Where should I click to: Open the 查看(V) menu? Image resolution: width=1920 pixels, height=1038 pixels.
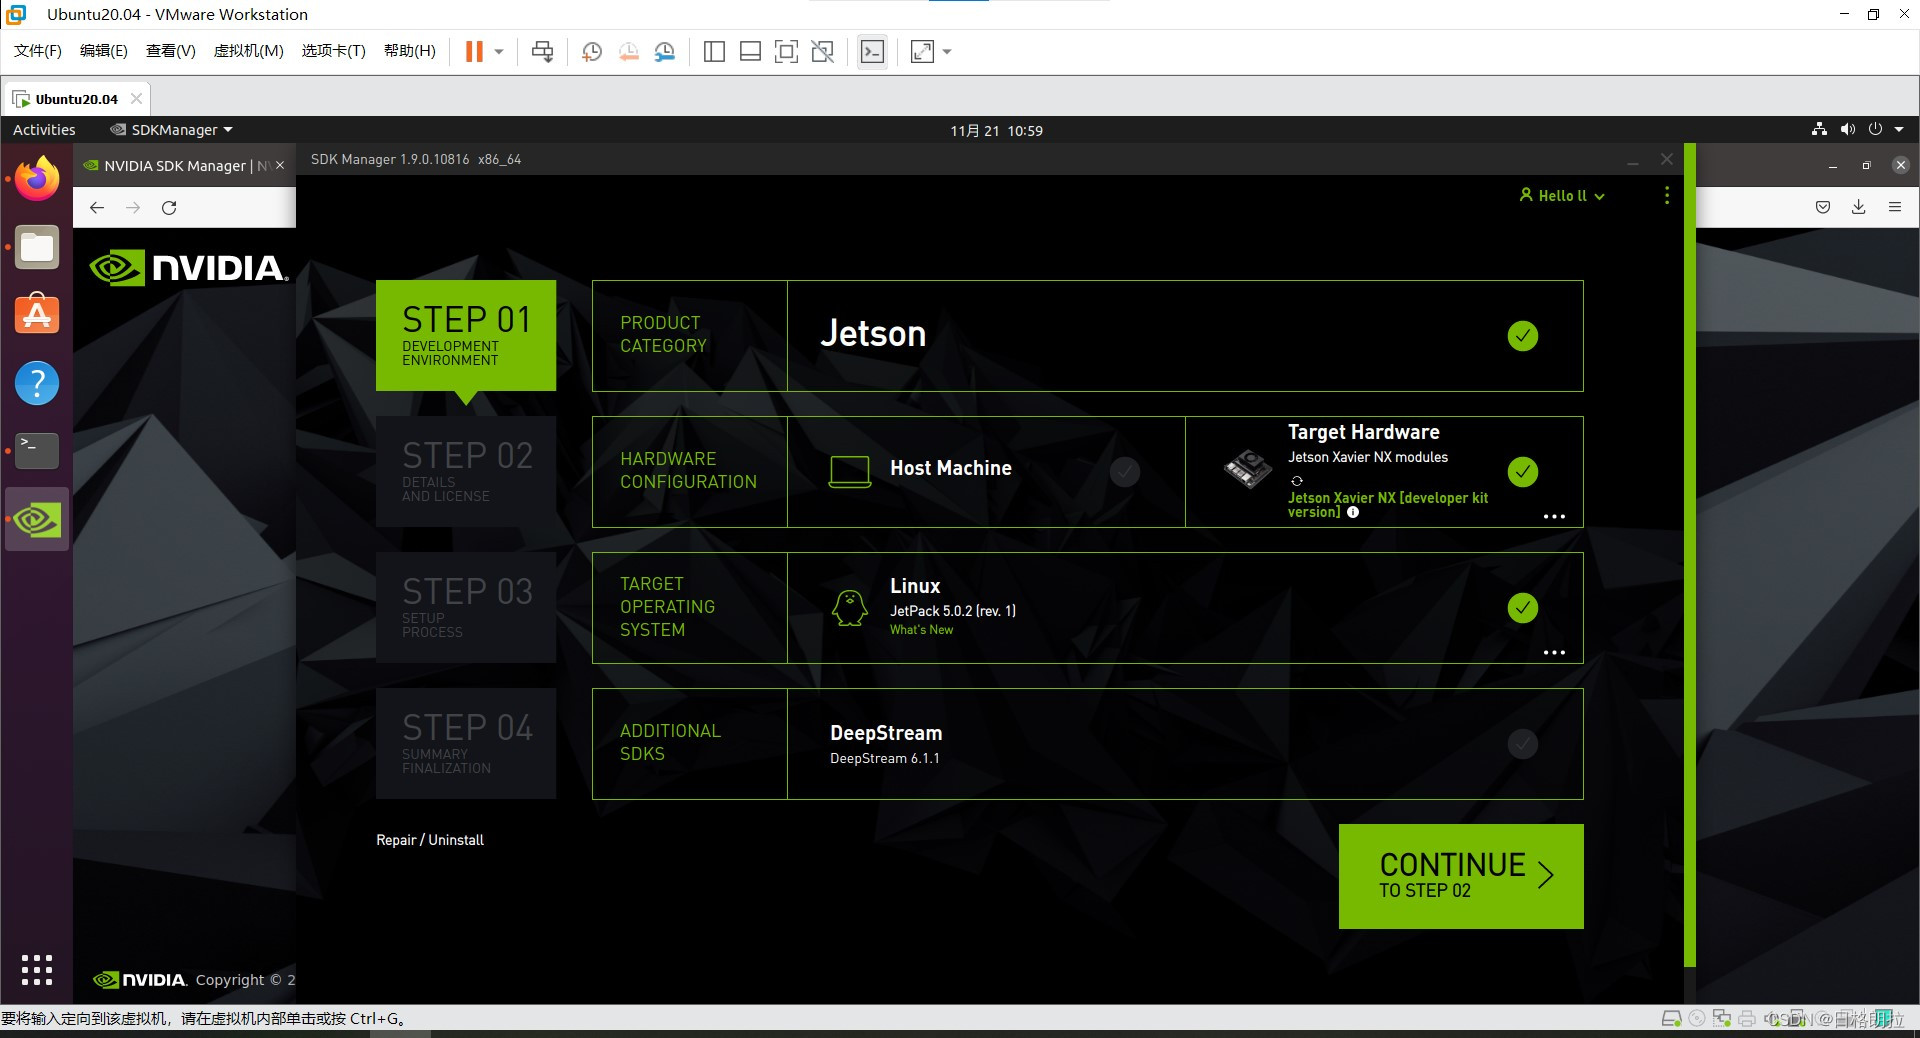pyautogui.click(x=171, y=51)
